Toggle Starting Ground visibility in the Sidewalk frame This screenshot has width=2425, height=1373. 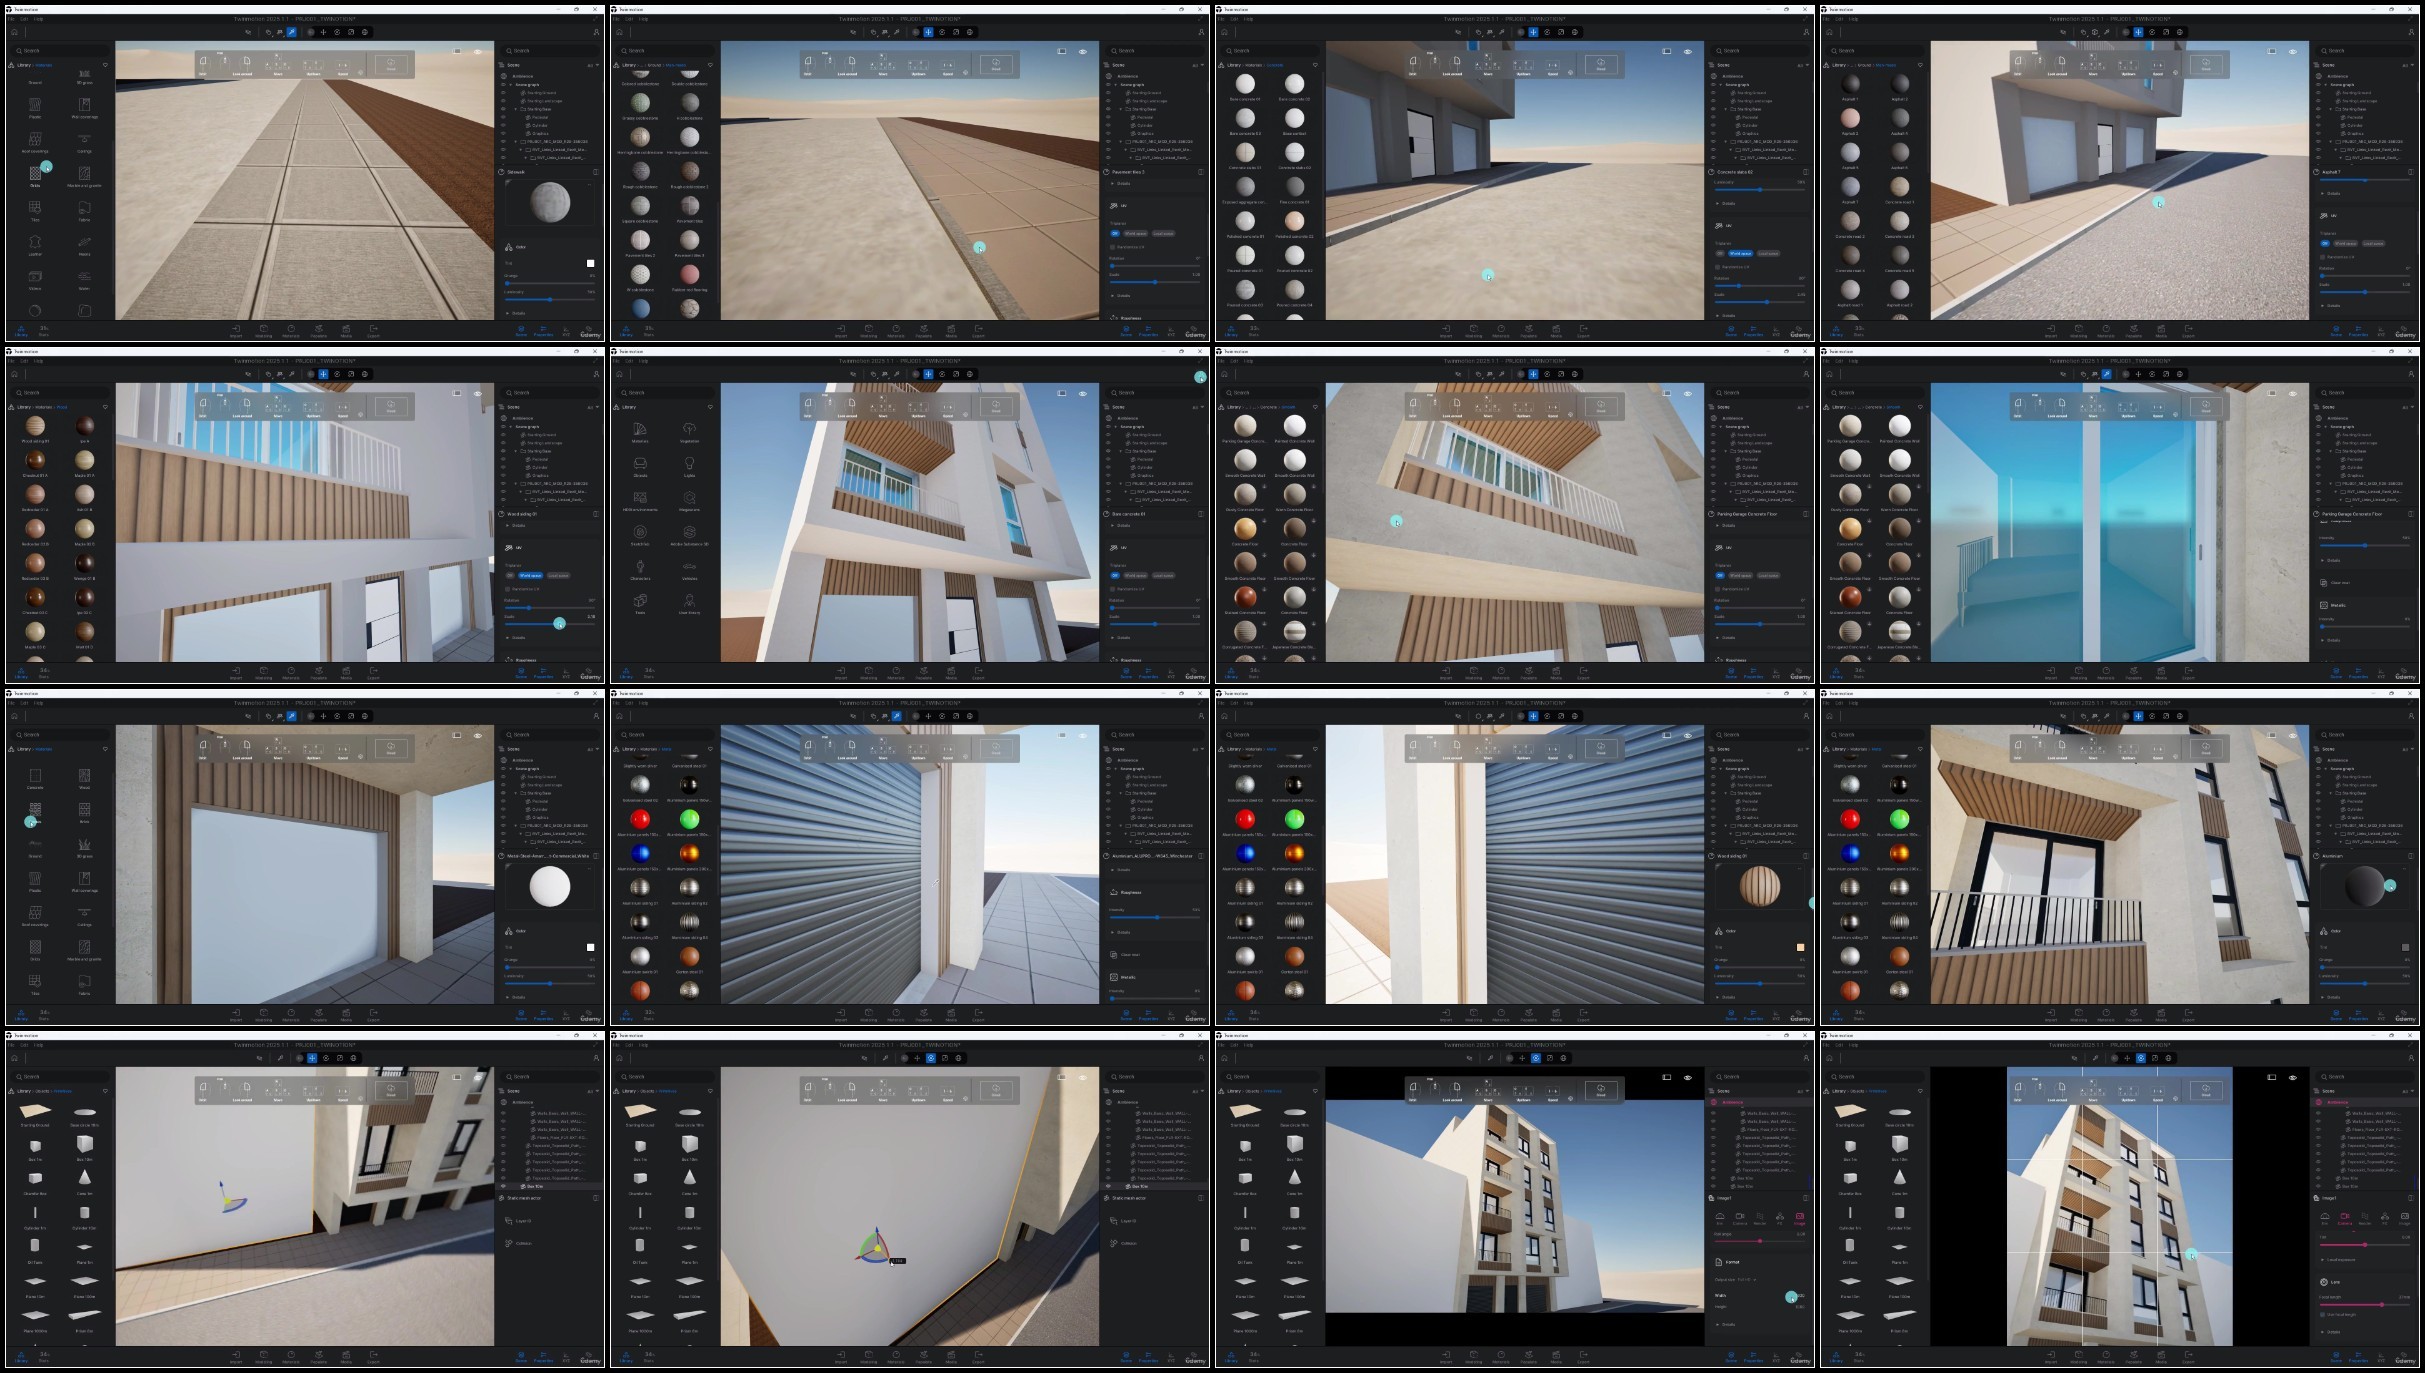pyautogui.click(x=503, y=93)
